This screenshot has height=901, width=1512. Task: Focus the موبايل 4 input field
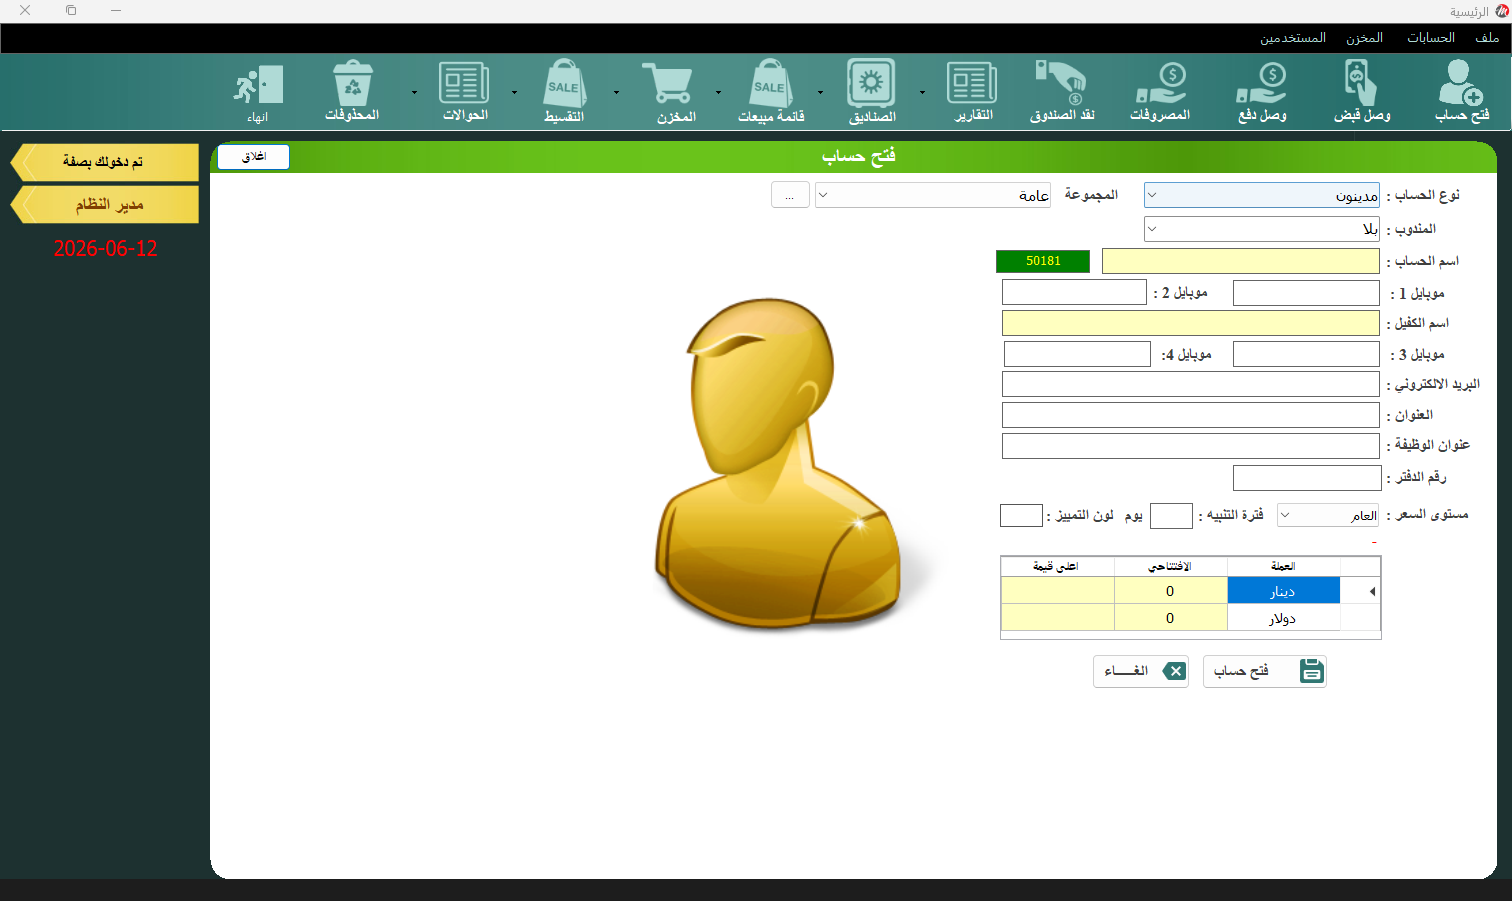click(1077, 354)
